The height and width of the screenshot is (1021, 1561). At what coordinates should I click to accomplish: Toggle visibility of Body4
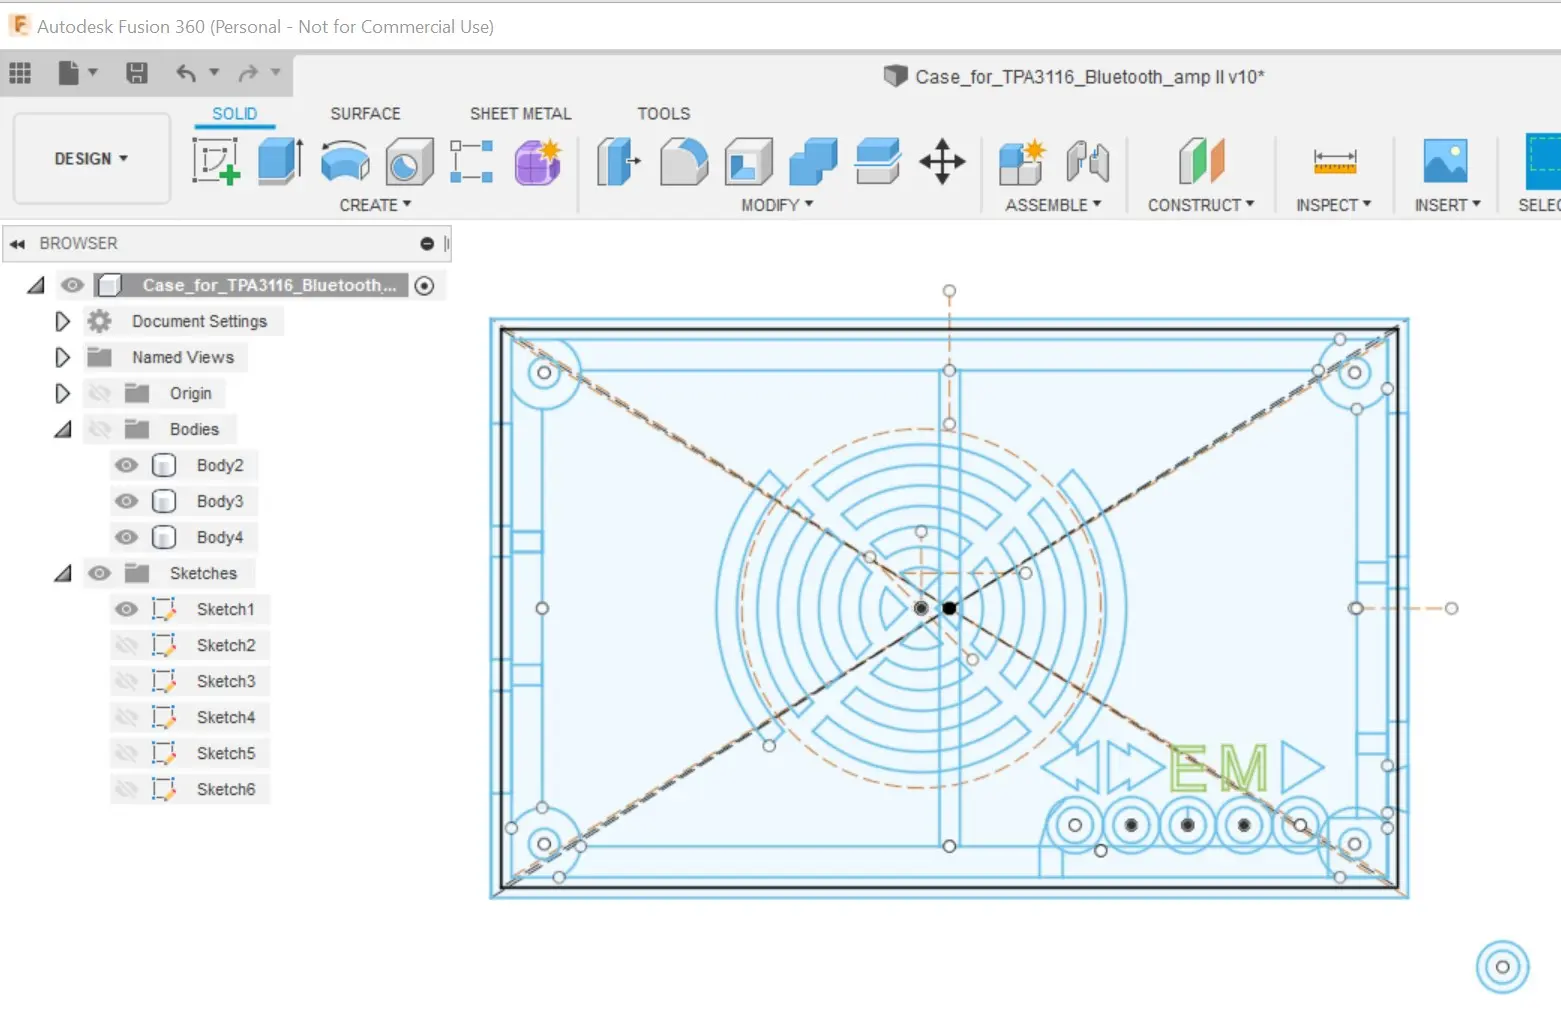tap(126, 537)
